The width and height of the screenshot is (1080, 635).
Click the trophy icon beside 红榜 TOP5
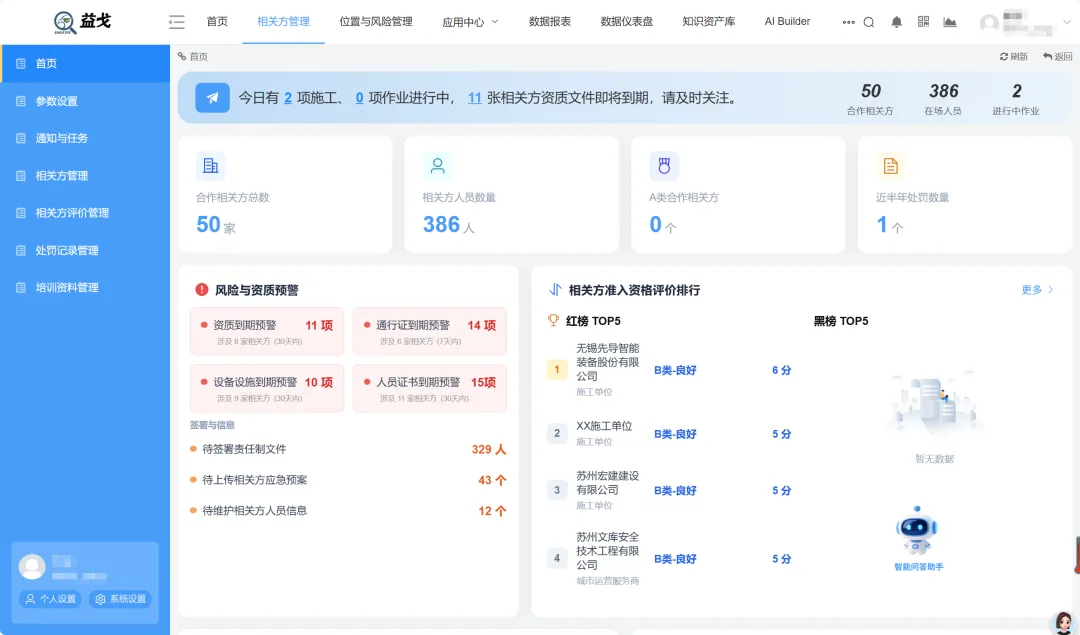[x=553, y=320]
